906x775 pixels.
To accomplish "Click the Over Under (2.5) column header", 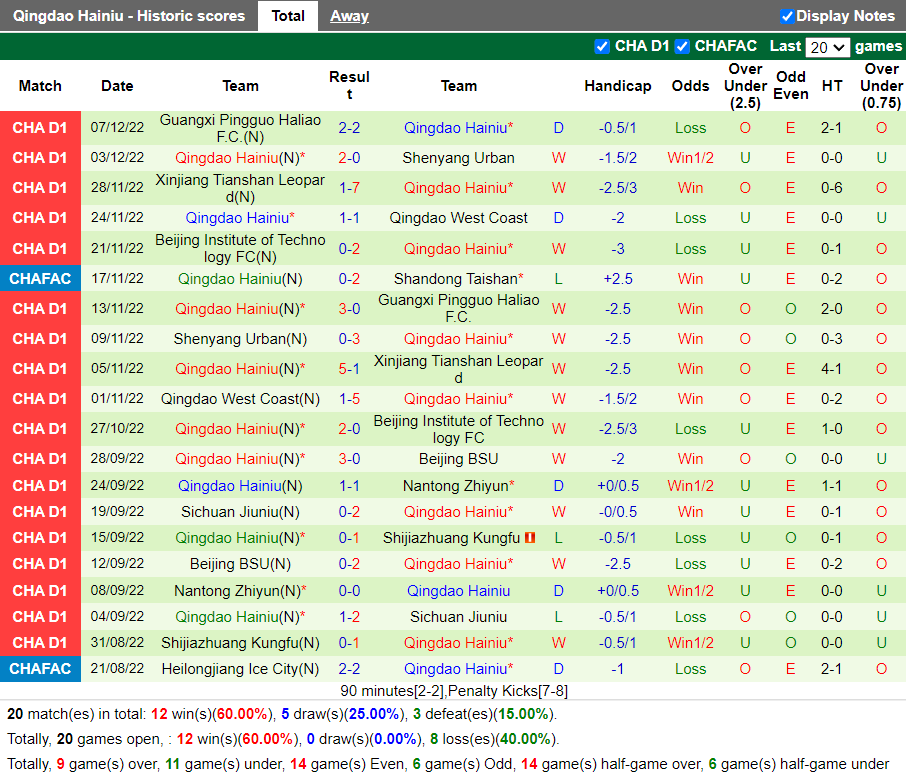I will [745, 85].
